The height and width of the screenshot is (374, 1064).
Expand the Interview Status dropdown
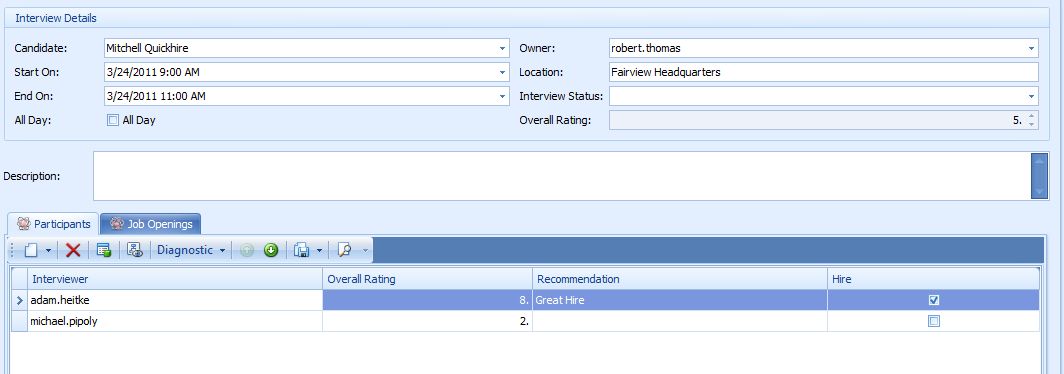1031,96
